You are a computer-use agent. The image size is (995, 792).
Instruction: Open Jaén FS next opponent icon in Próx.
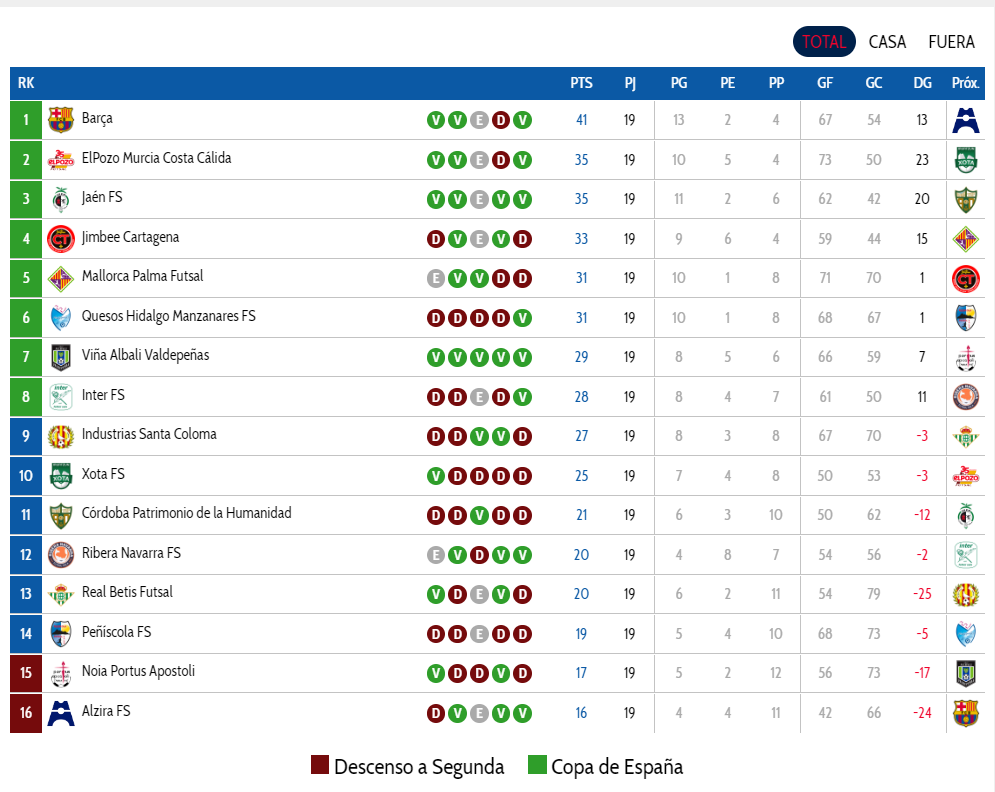(965, 199)
